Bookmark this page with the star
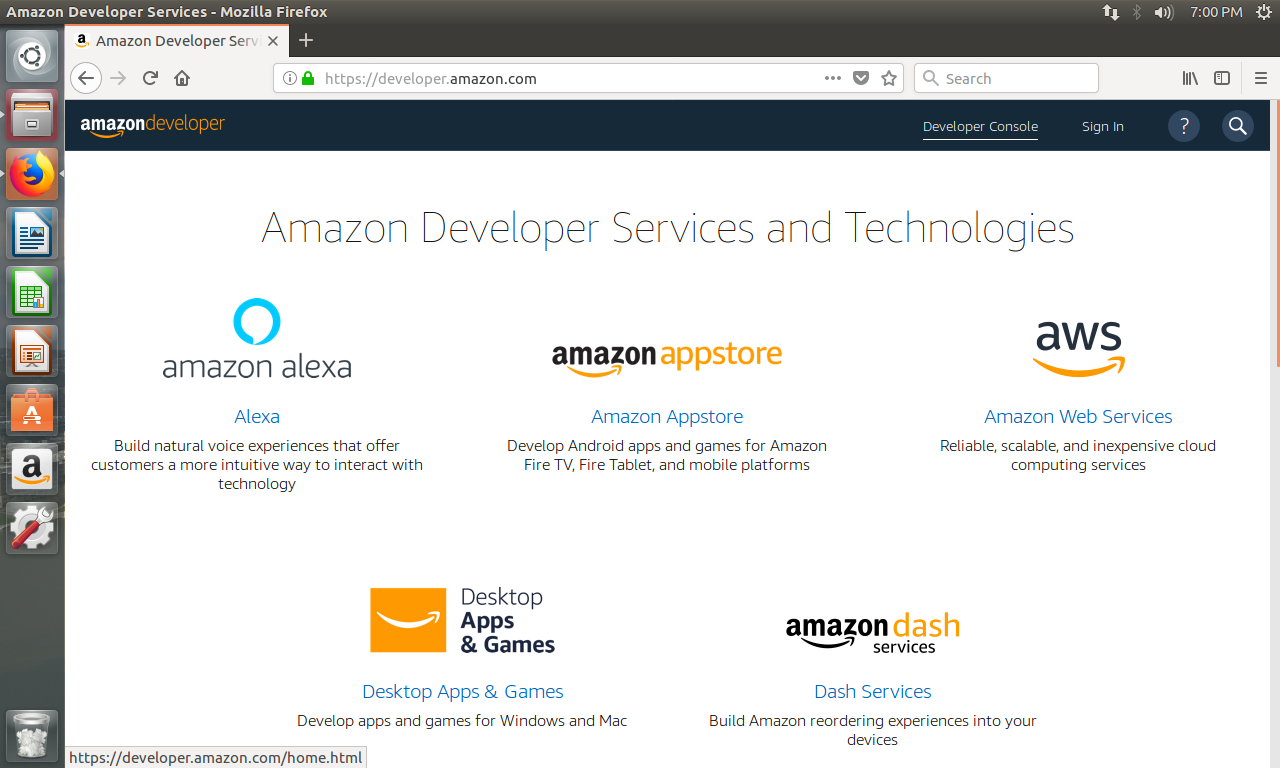1280x768 pixels. 889,78
